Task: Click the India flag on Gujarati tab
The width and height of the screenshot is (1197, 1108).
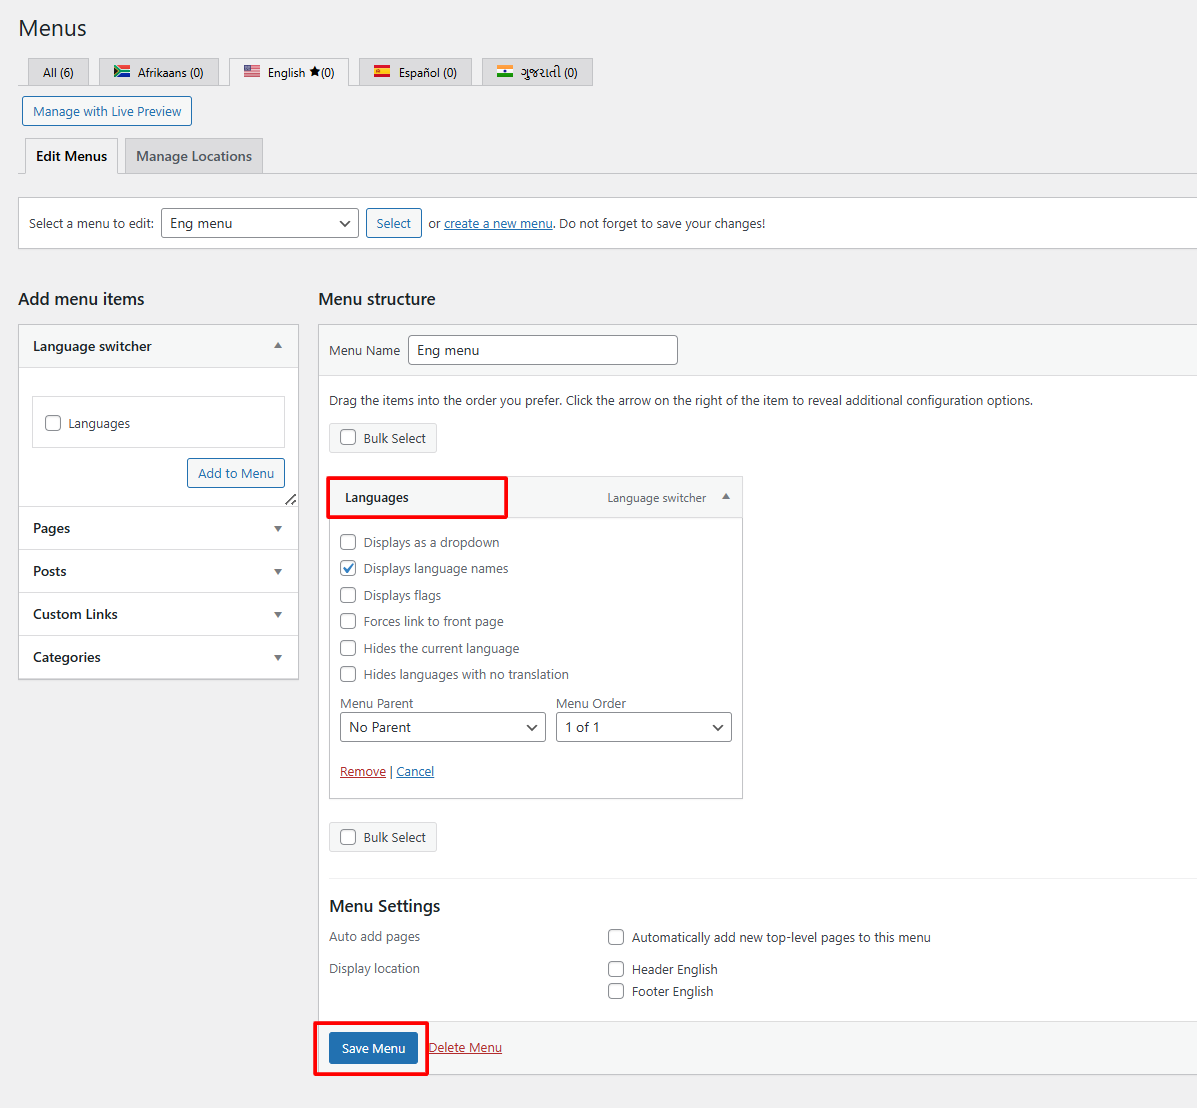Action: click(x=505, y=72)
